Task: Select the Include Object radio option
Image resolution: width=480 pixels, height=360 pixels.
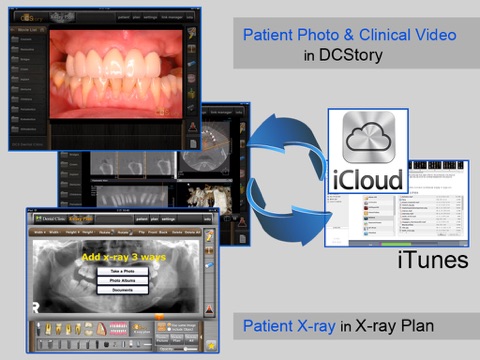Action: click(169, 329)
